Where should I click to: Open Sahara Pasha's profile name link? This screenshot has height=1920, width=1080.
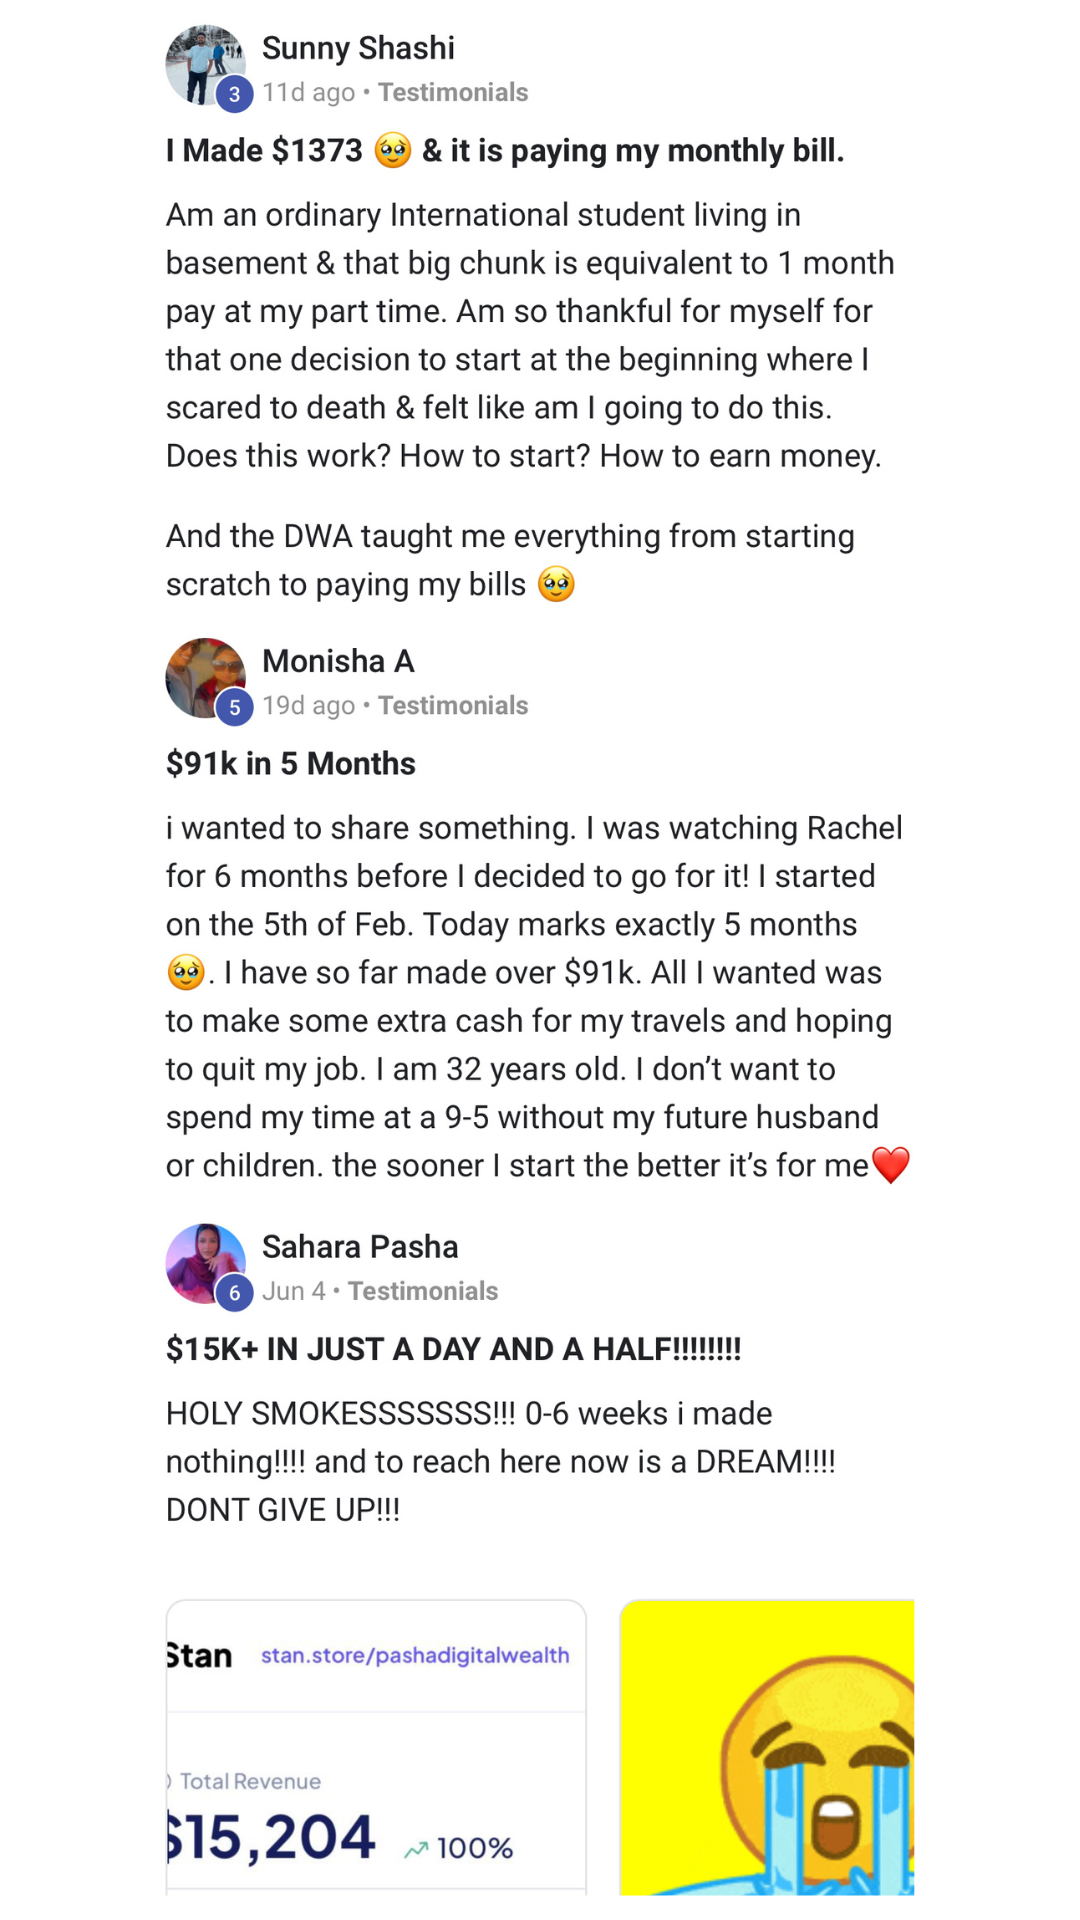(x=360, y=1247)
